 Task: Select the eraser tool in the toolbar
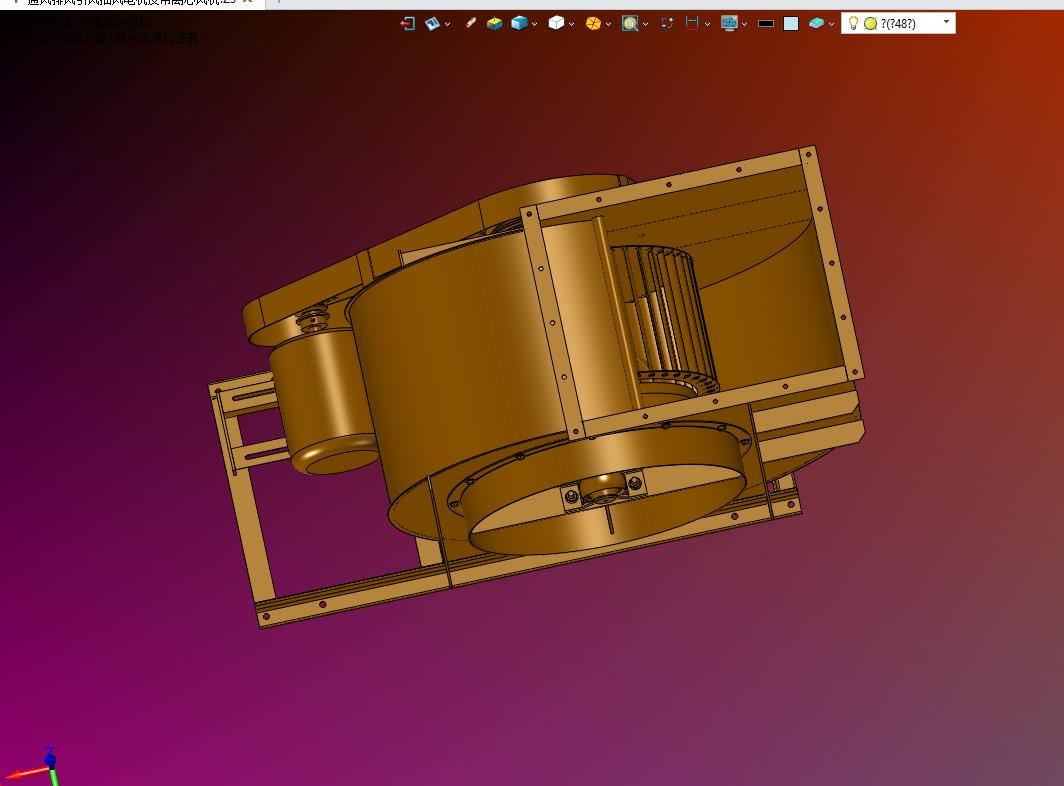pyautogui.click(x=471, y=23)
